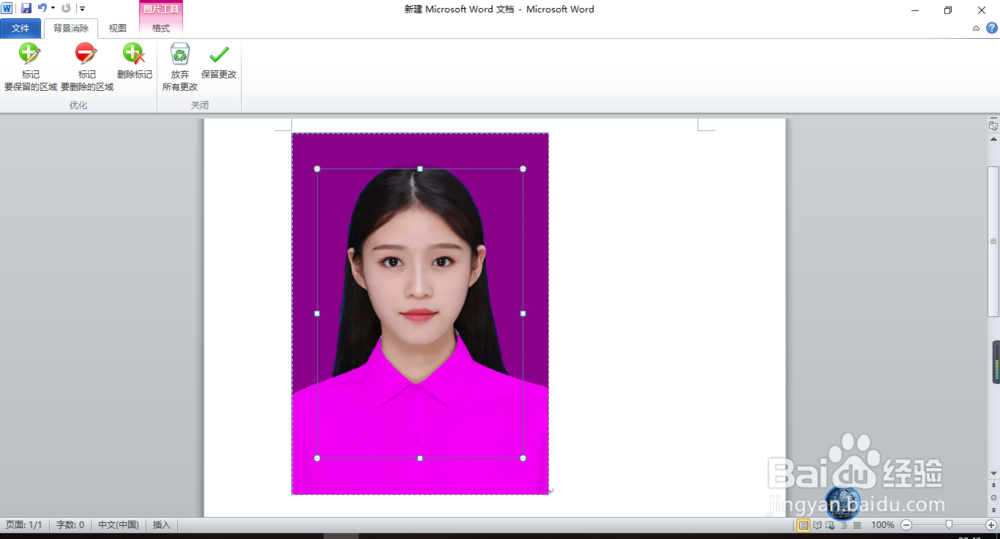Screen dimensions: 1000x539
Task: Open the undo history dropdown arrow
Action: pyautogui.click(x=53, y=8)
